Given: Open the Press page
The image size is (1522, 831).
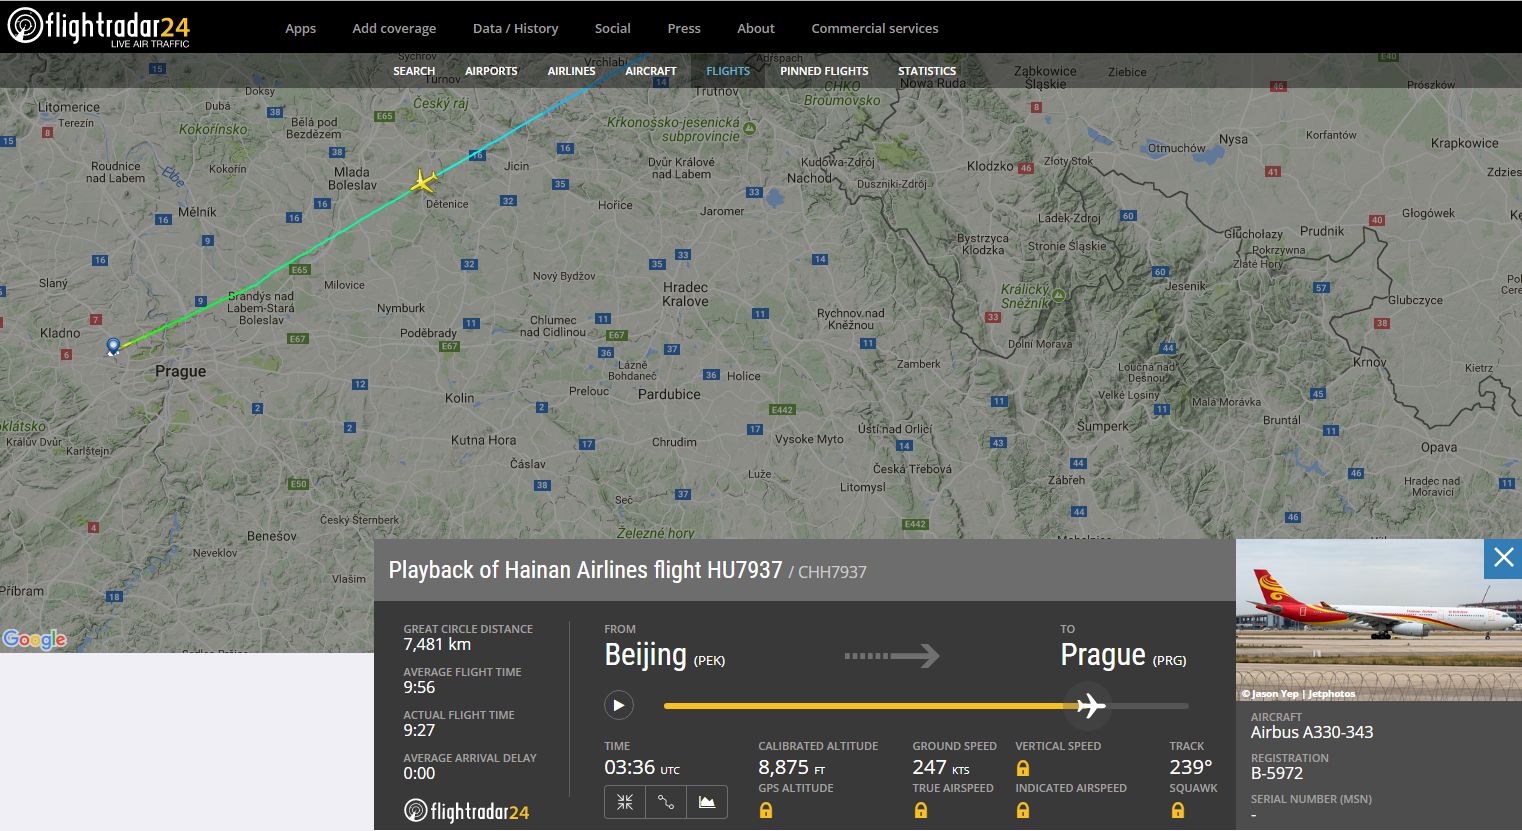Looking at the screenshot, I should 684,28.
